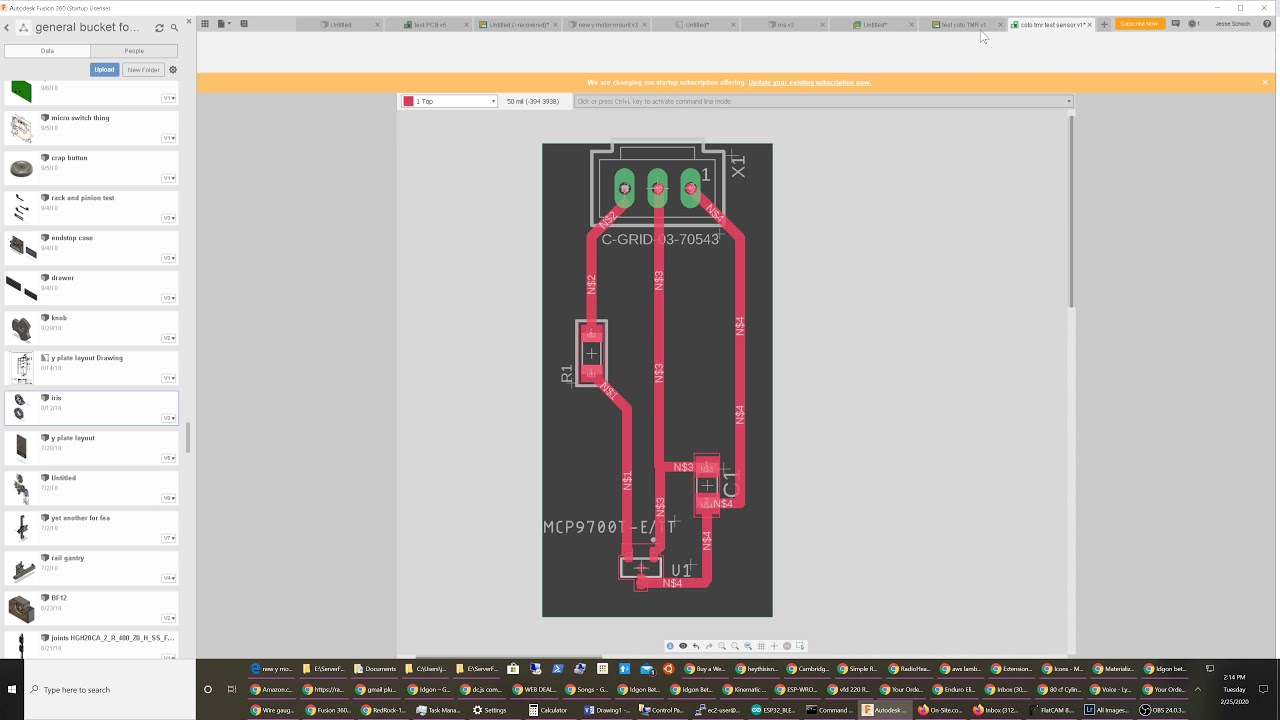Select the knob thumbnail
The width and height of the screenshot is (1280, 720).
pyautogui.click(x=21, y=328)
